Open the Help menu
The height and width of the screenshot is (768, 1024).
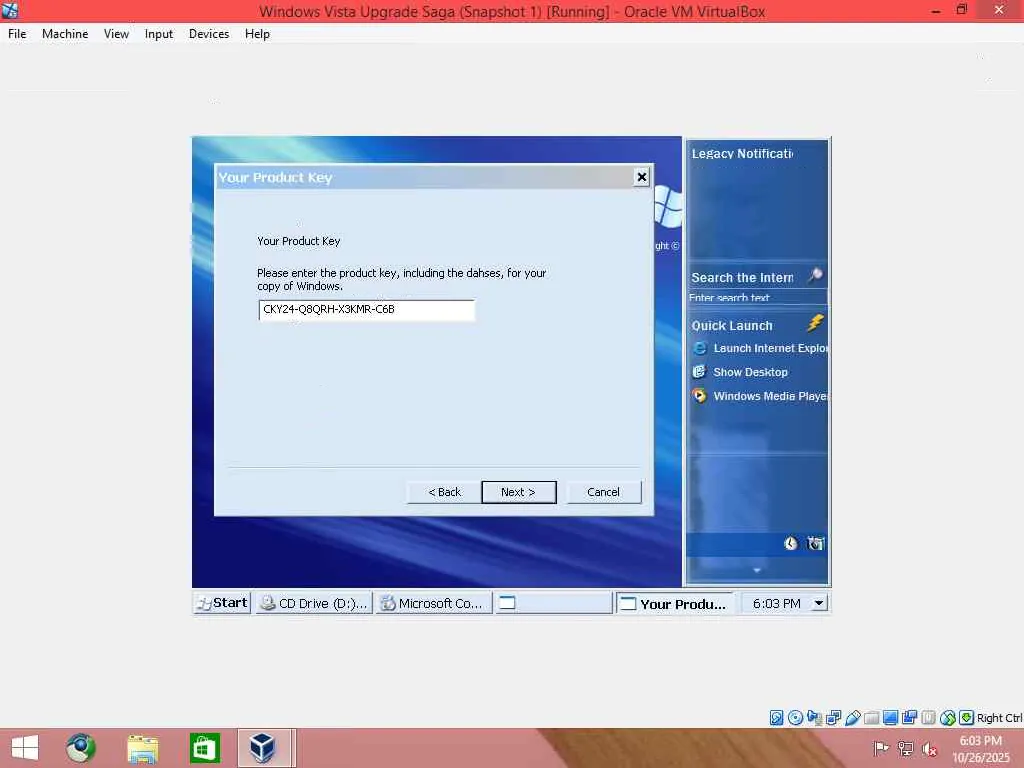pyautogui.click(x=257, y=34)
